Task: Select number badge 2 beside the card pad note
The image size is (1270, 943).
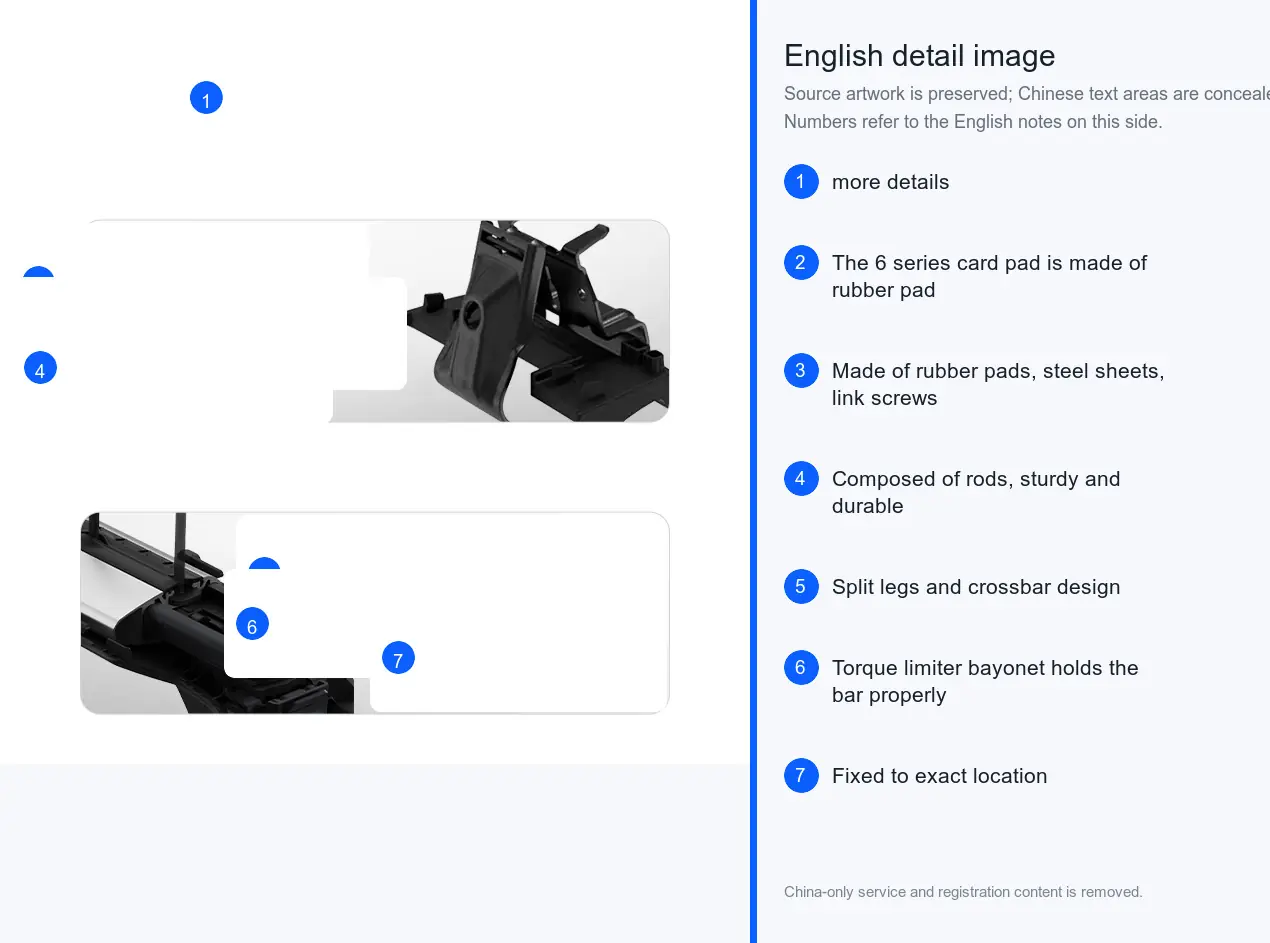Action: [x=801, y=263]
